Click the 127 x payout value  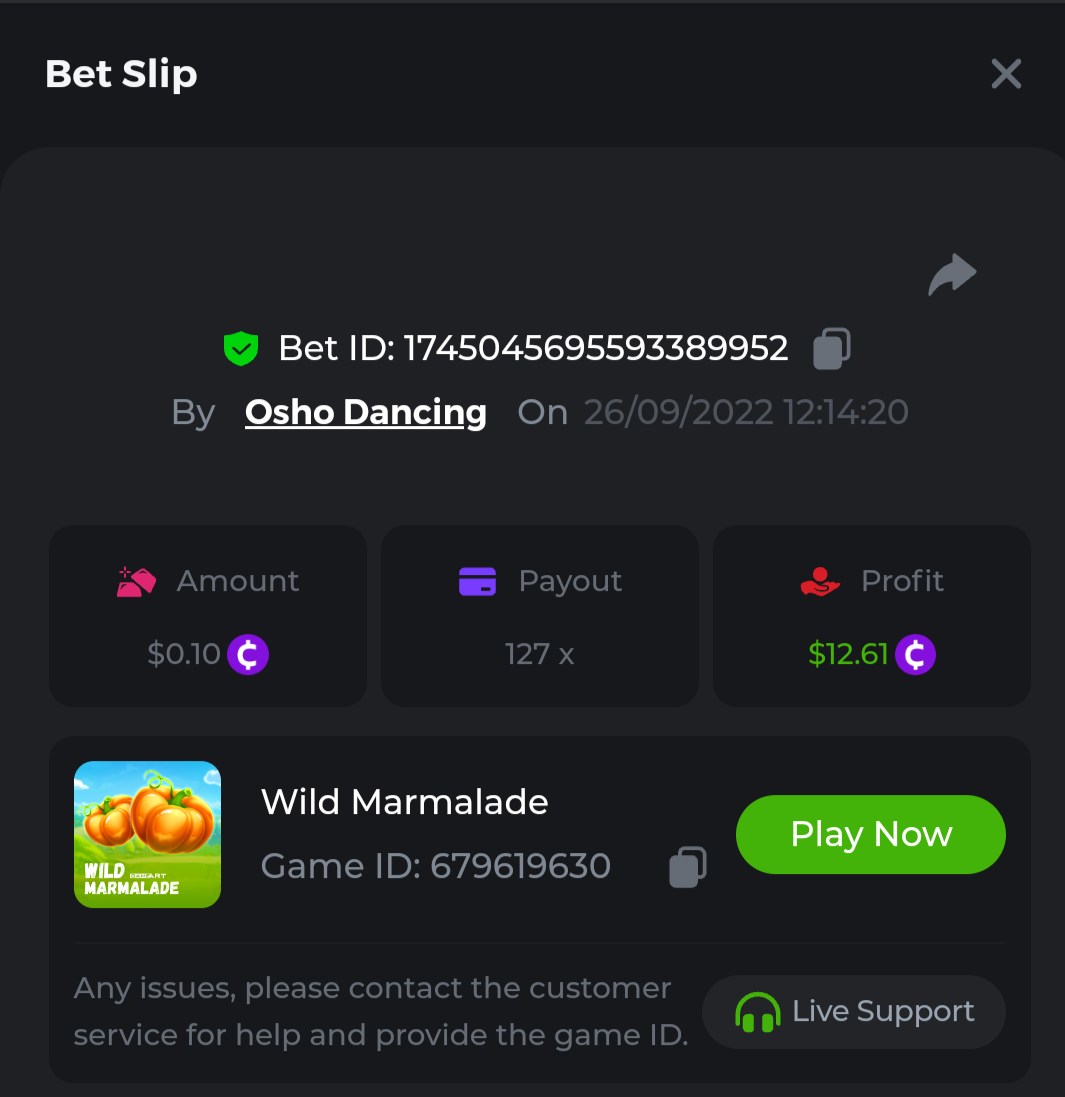click(540, 655)
